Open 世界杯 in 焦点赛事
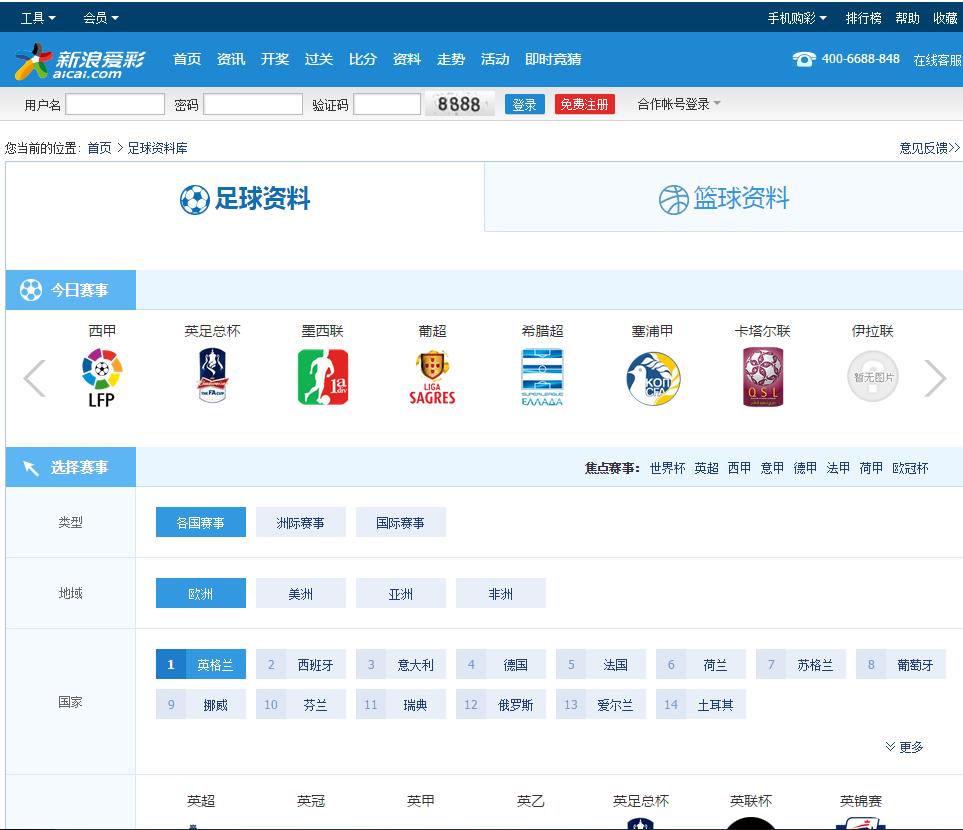 point(667,468)
